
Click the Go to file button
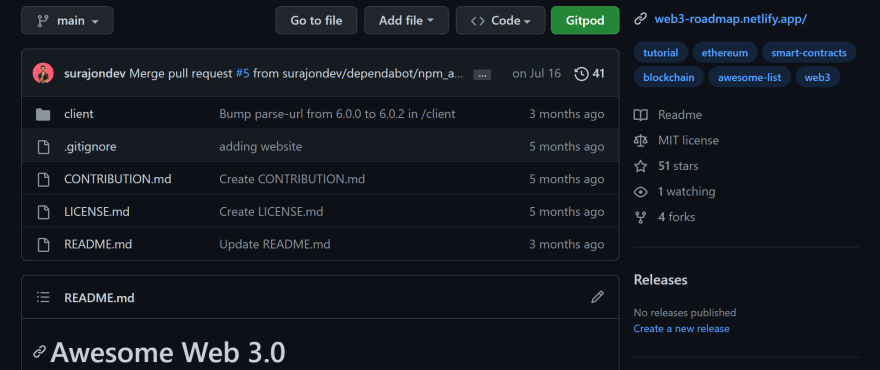(316, 20)
